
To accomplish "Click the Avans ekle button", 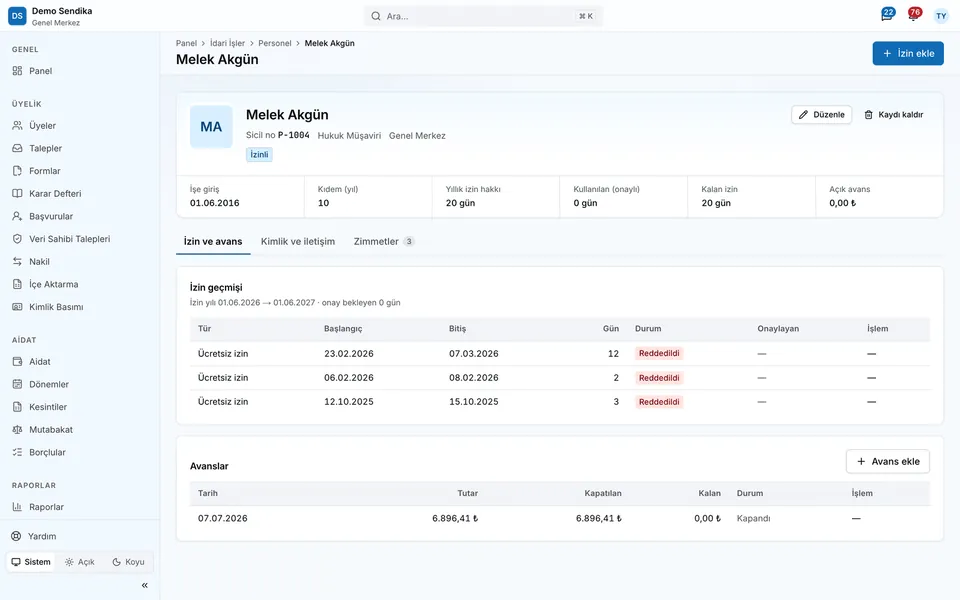I will point(888,462).
